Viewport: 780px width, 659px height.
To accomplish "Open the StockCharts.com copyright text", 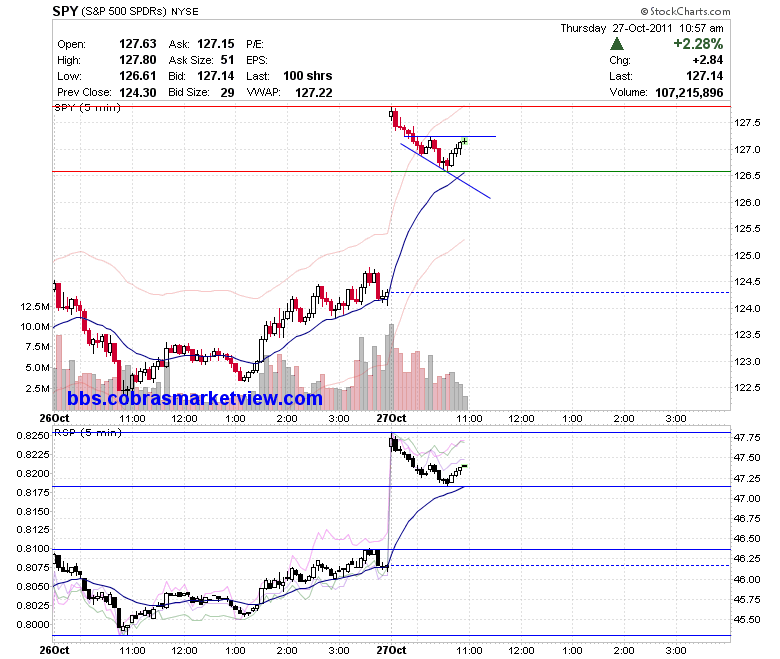I will (685, 11).
